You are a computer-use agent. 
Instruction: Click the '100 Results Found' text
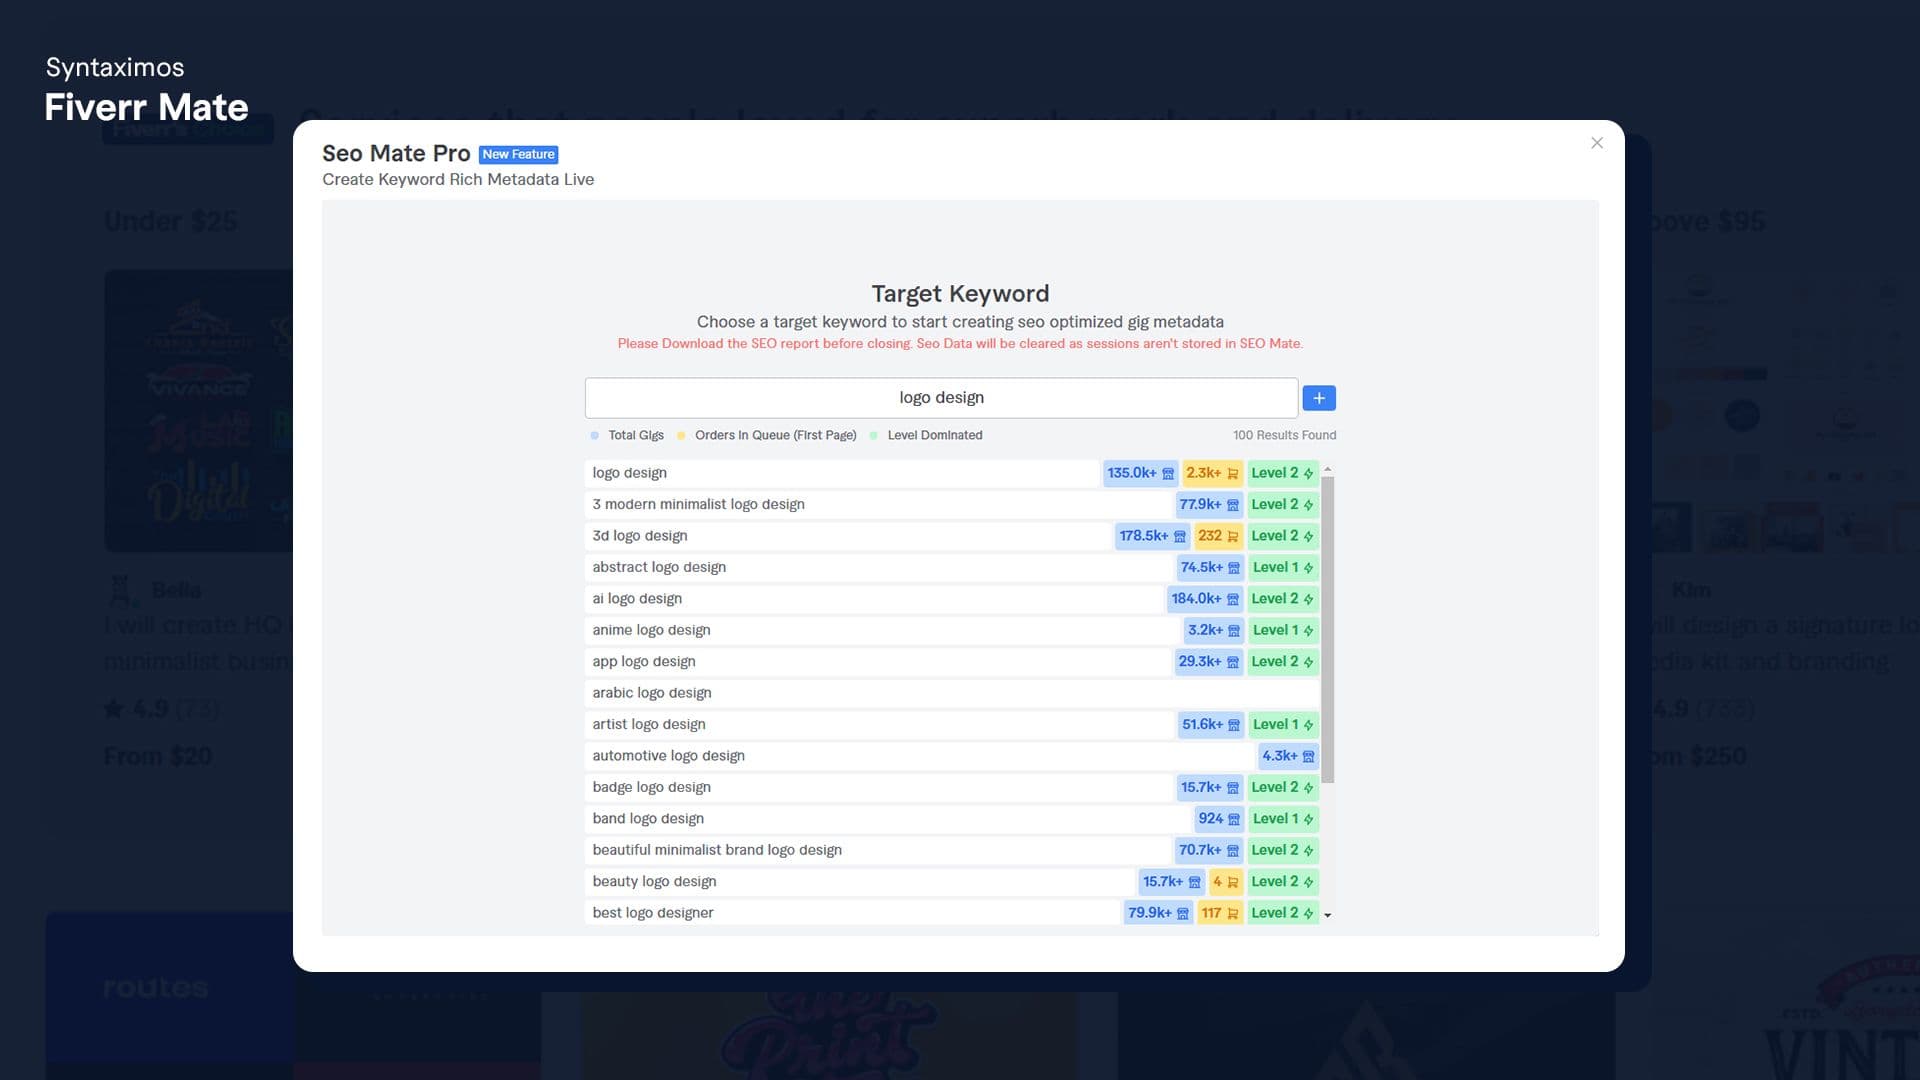coord(1284,435)
